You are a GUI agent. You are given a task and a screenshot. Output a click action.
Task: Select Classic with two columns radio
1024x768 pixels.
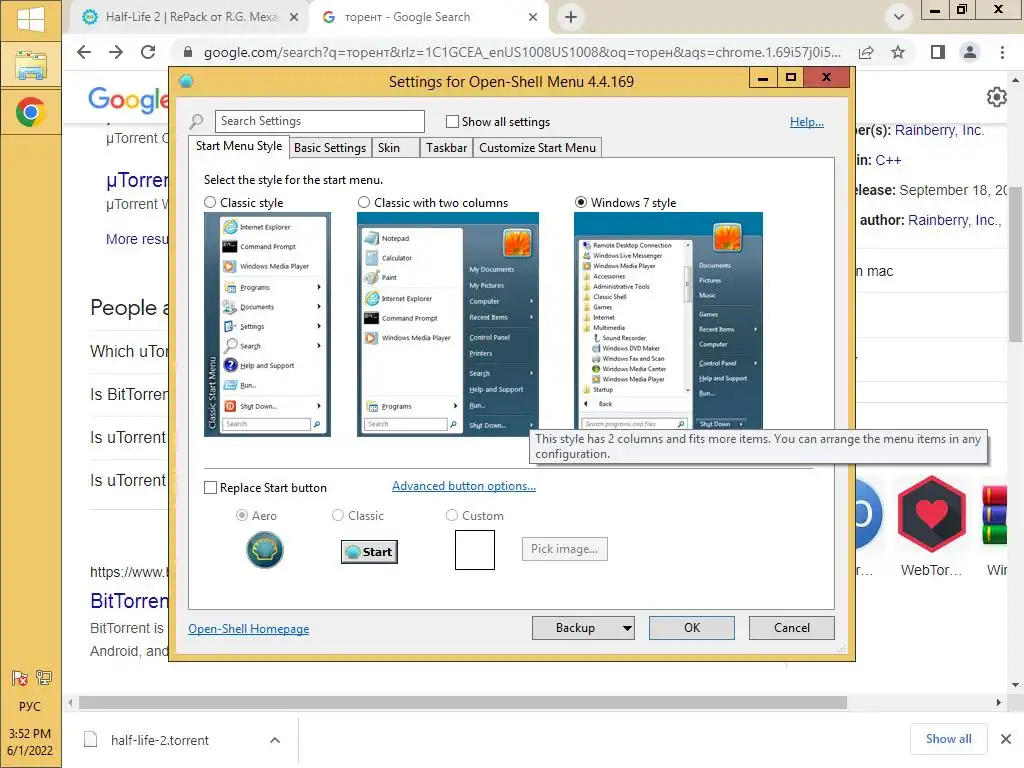click(364, 202)
